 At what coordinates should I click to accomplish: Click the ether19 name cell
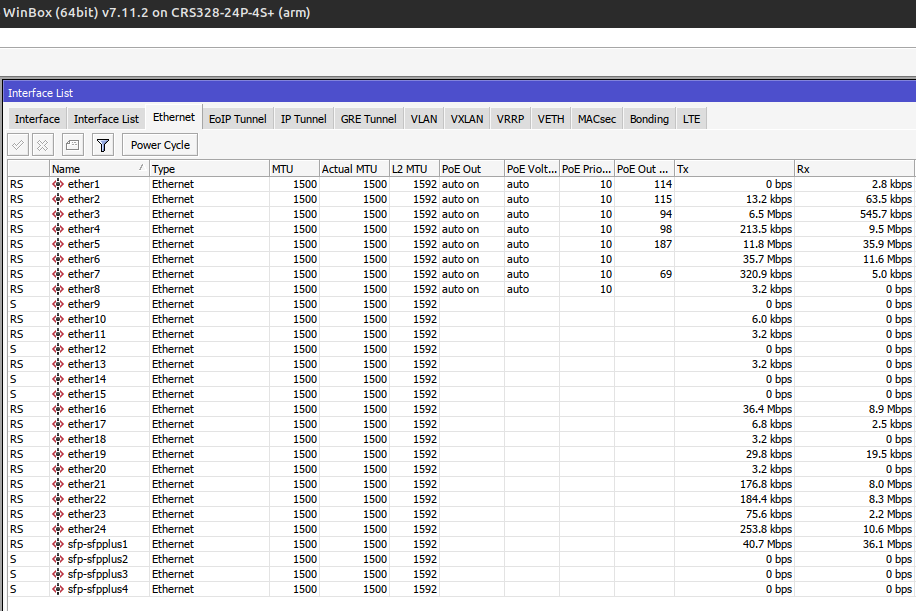[99, 454]
